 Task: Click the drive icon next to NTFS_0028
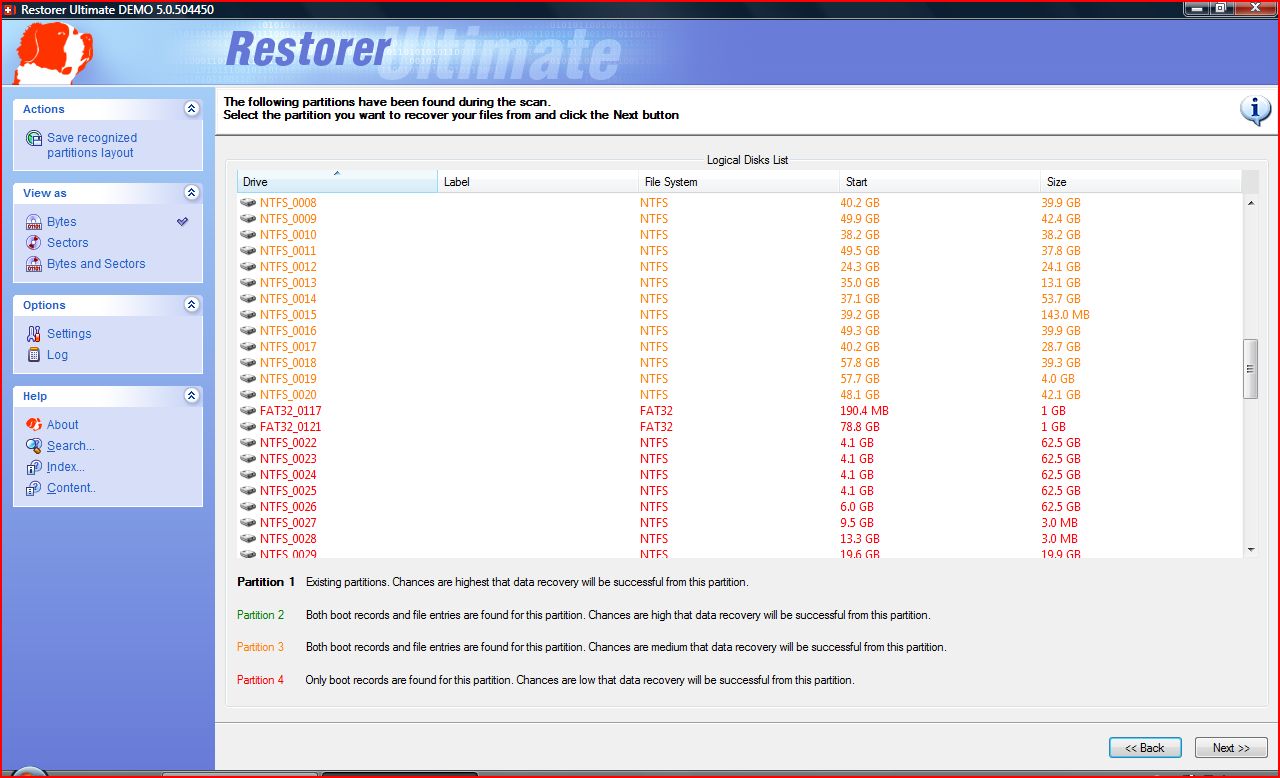(x=249, y=539)
